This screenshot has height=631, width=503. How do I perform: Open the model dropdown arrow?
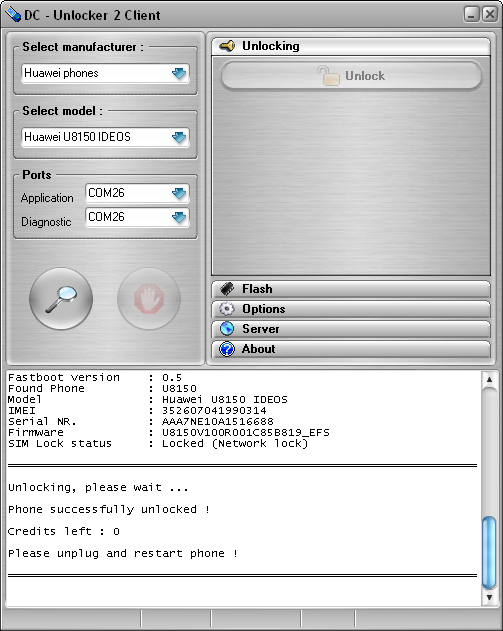[179, 137]
